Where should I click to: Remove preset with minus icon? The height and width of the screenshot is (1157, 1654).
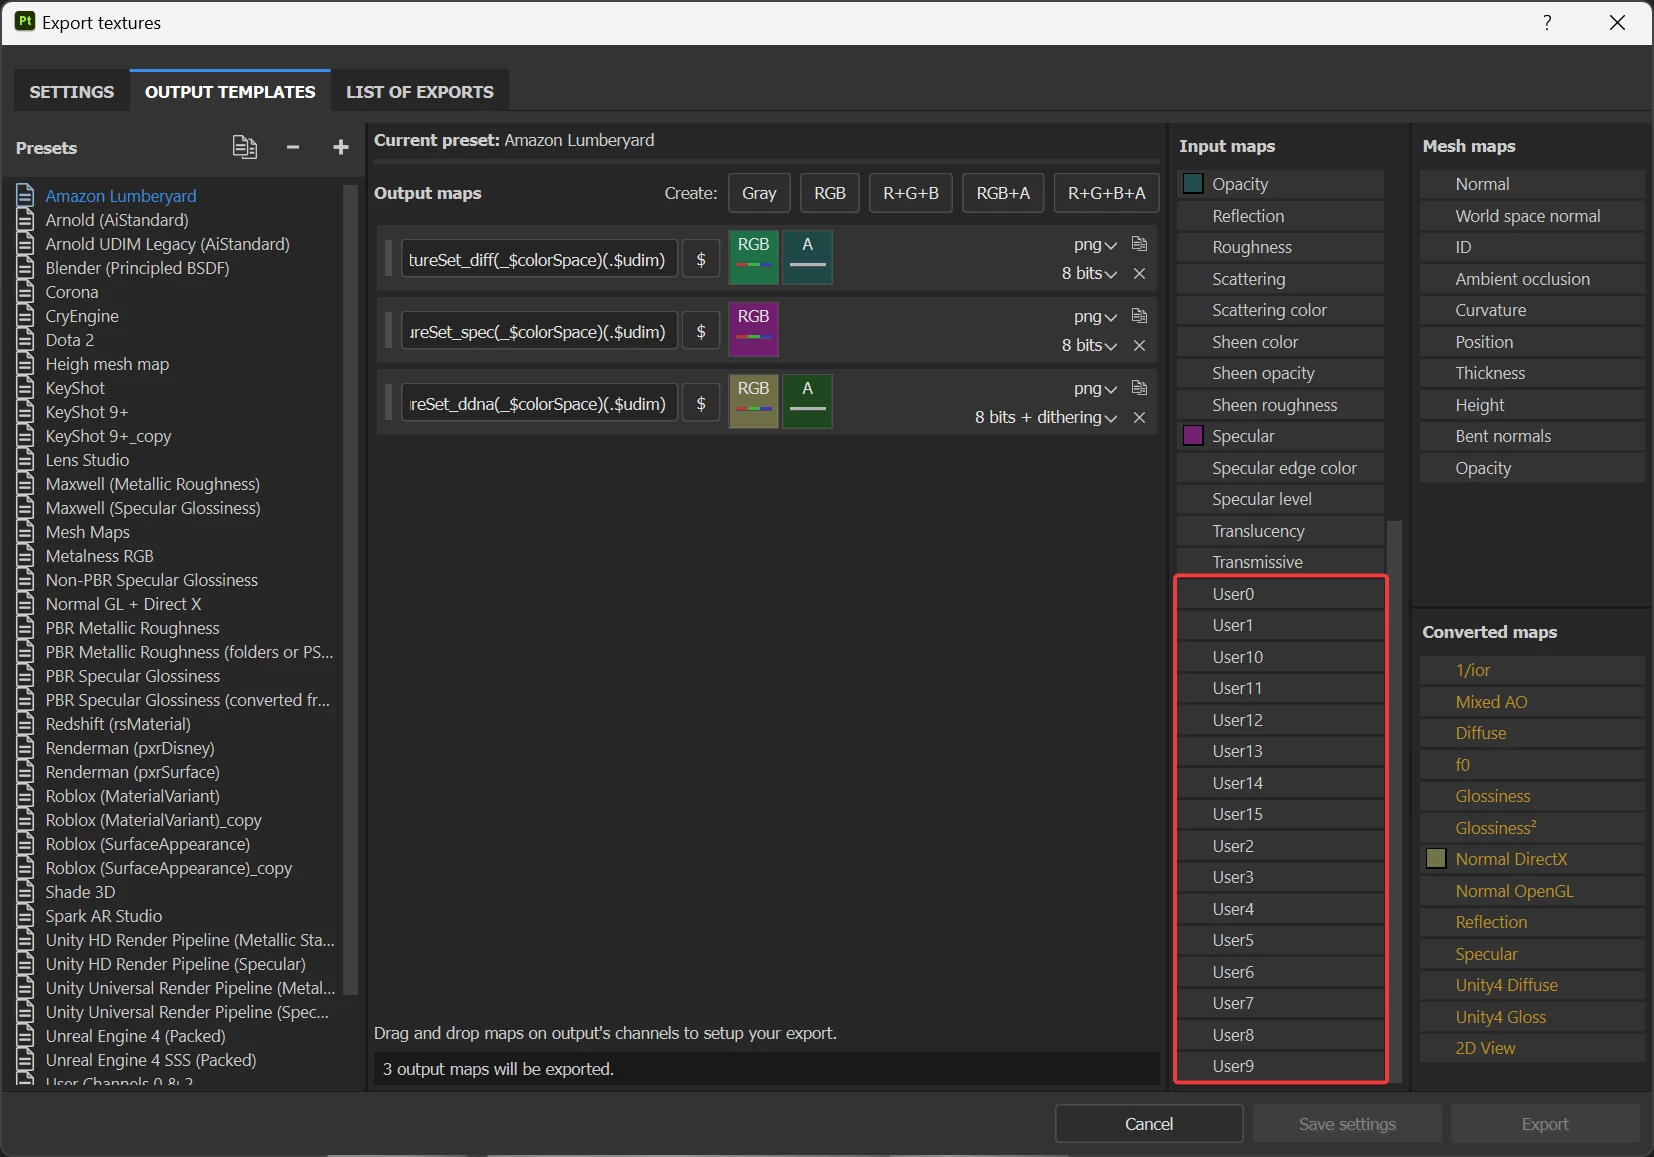coord(293,147)
